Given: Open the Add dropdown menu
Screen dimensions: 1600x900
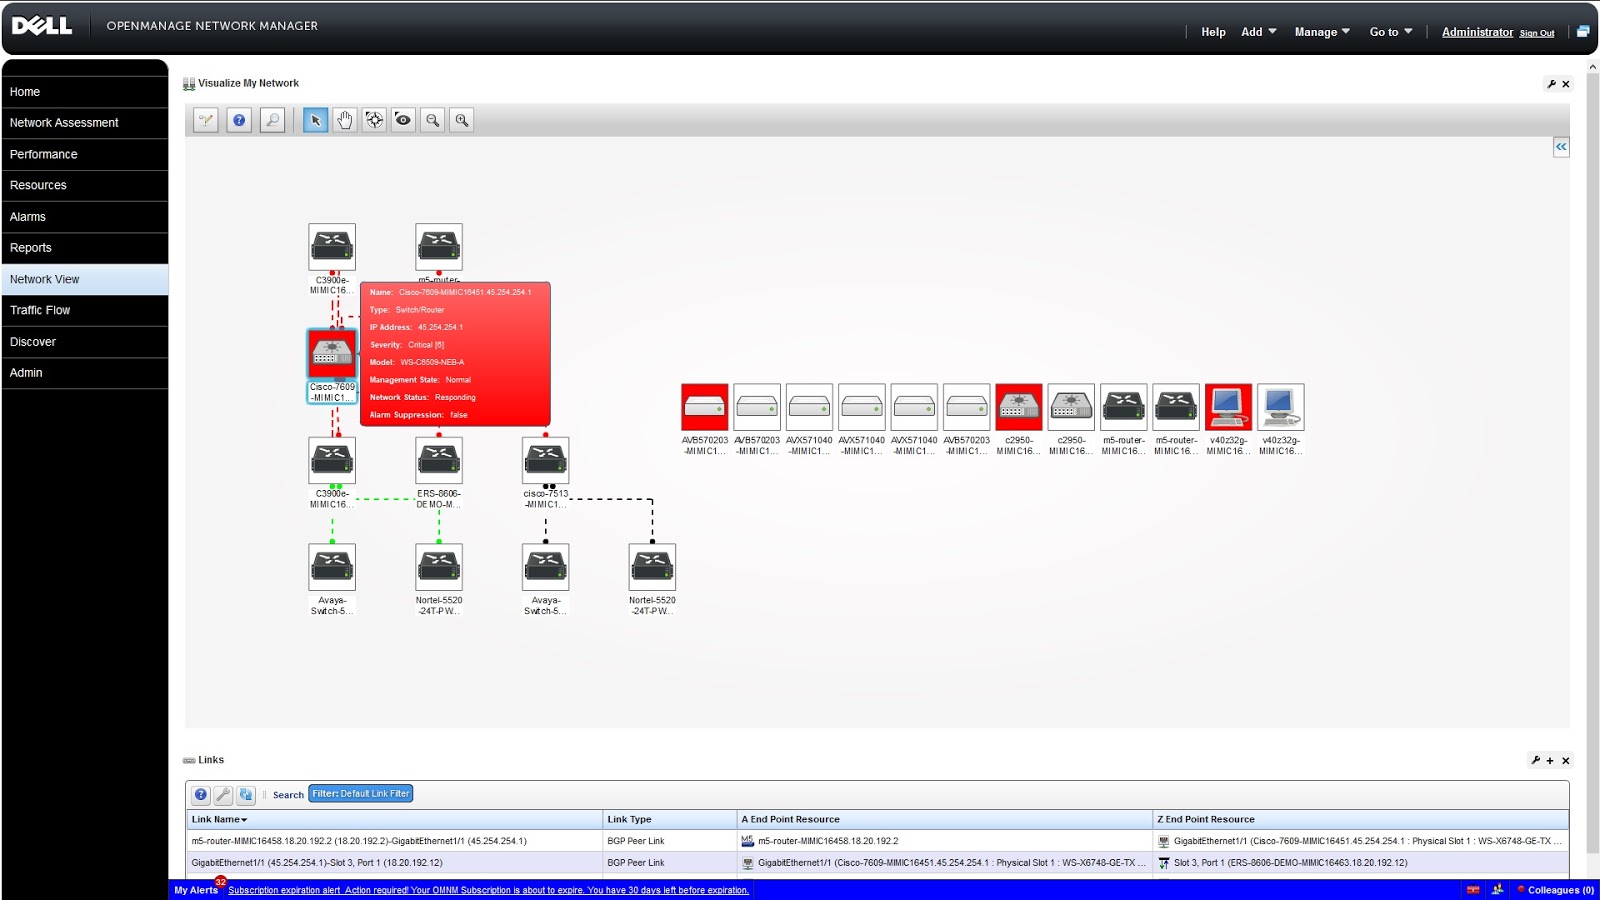Looking at the screenshot, I should pyautogui.click(x=1256, y=31).
